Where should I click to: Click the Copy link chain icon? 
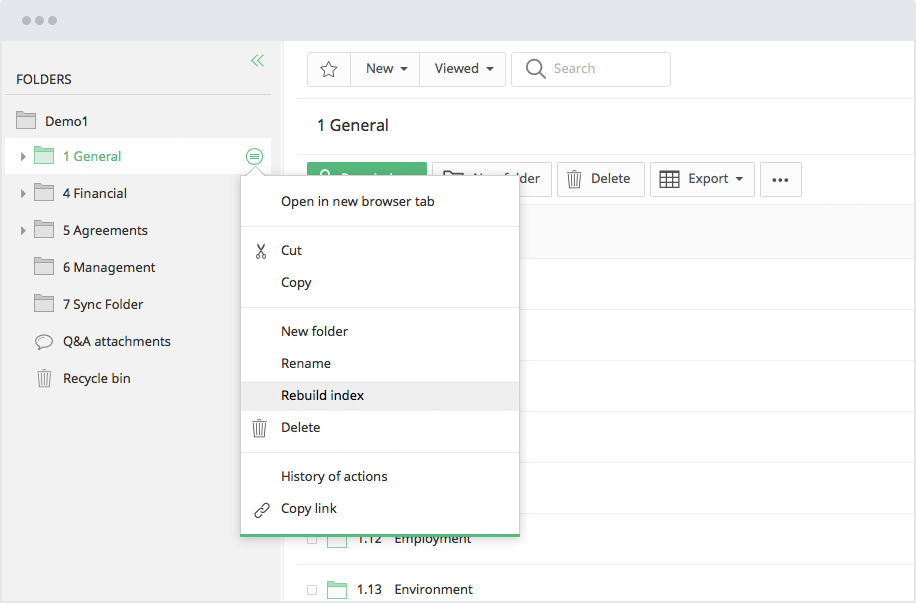tap(261, 508)
